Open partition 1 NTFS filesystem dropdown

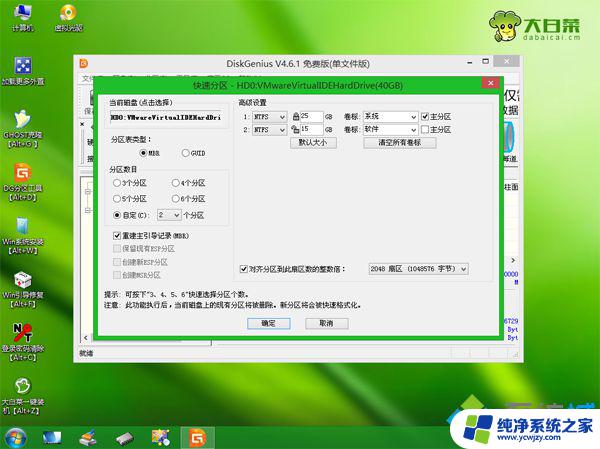[x=269, y=117]
